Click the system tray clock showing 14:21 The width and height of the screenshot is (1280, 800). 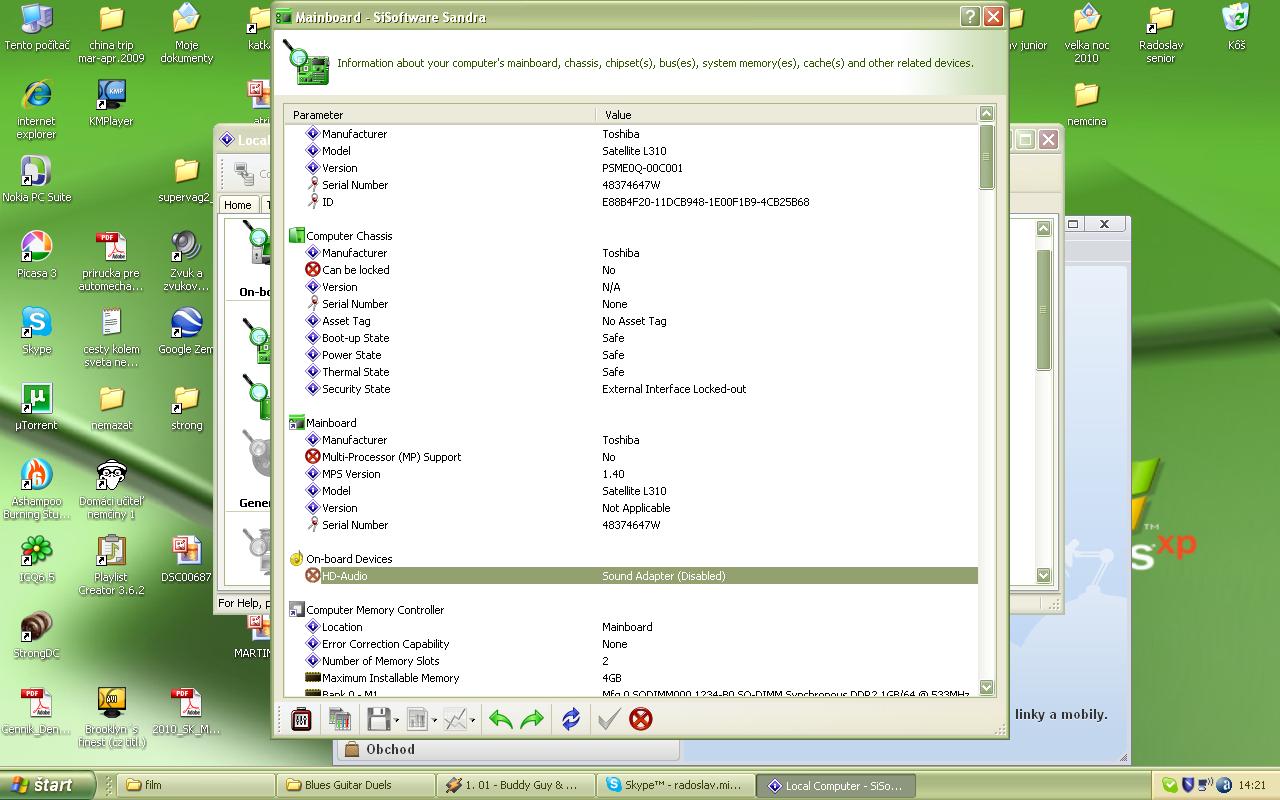click(x=1252, y=785)
